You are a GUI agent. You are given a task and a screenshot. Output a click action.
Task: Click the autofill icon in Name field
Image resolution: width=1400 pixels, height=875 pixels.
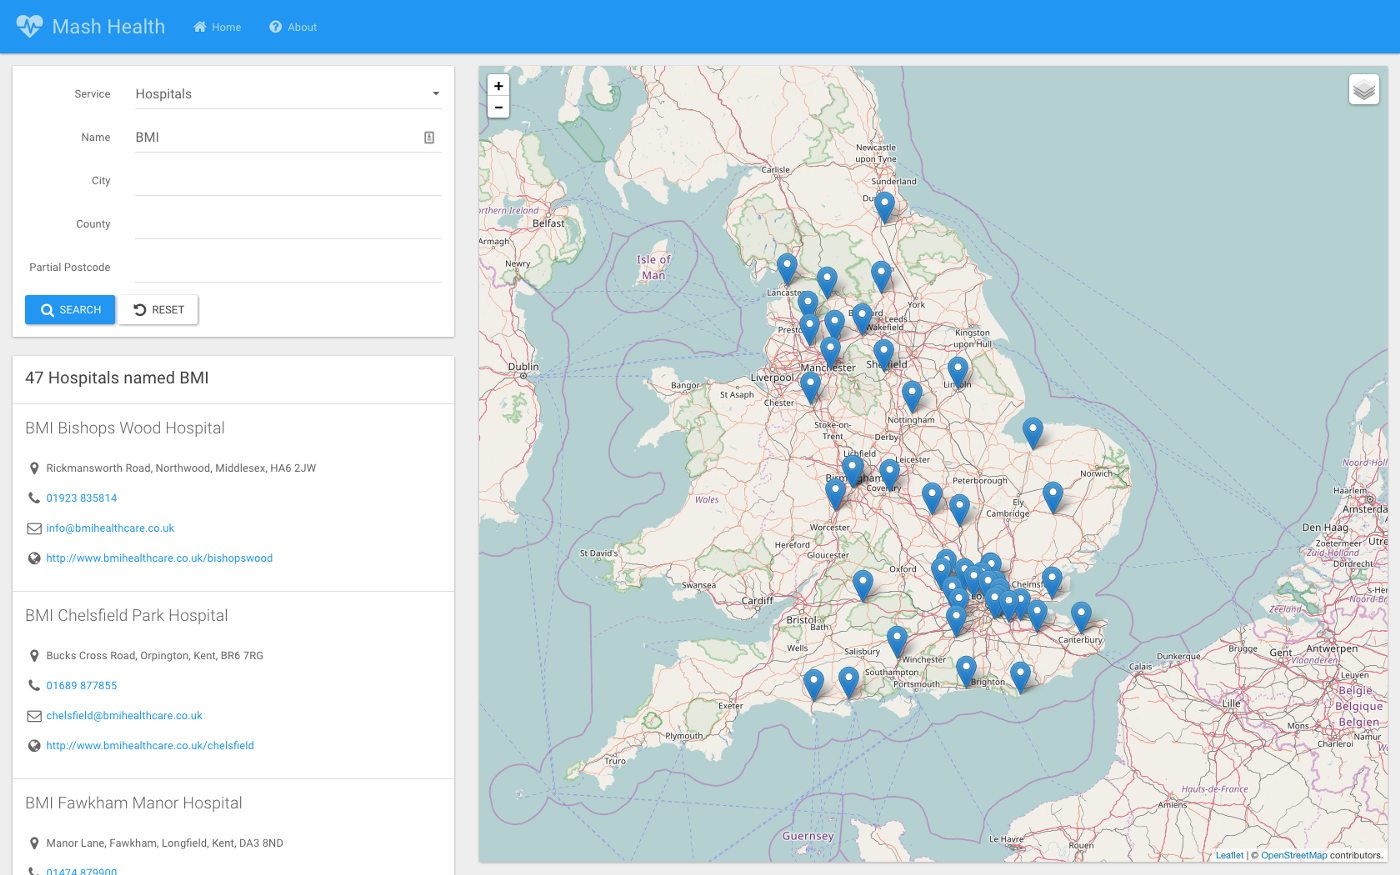[x=429, y=138]
